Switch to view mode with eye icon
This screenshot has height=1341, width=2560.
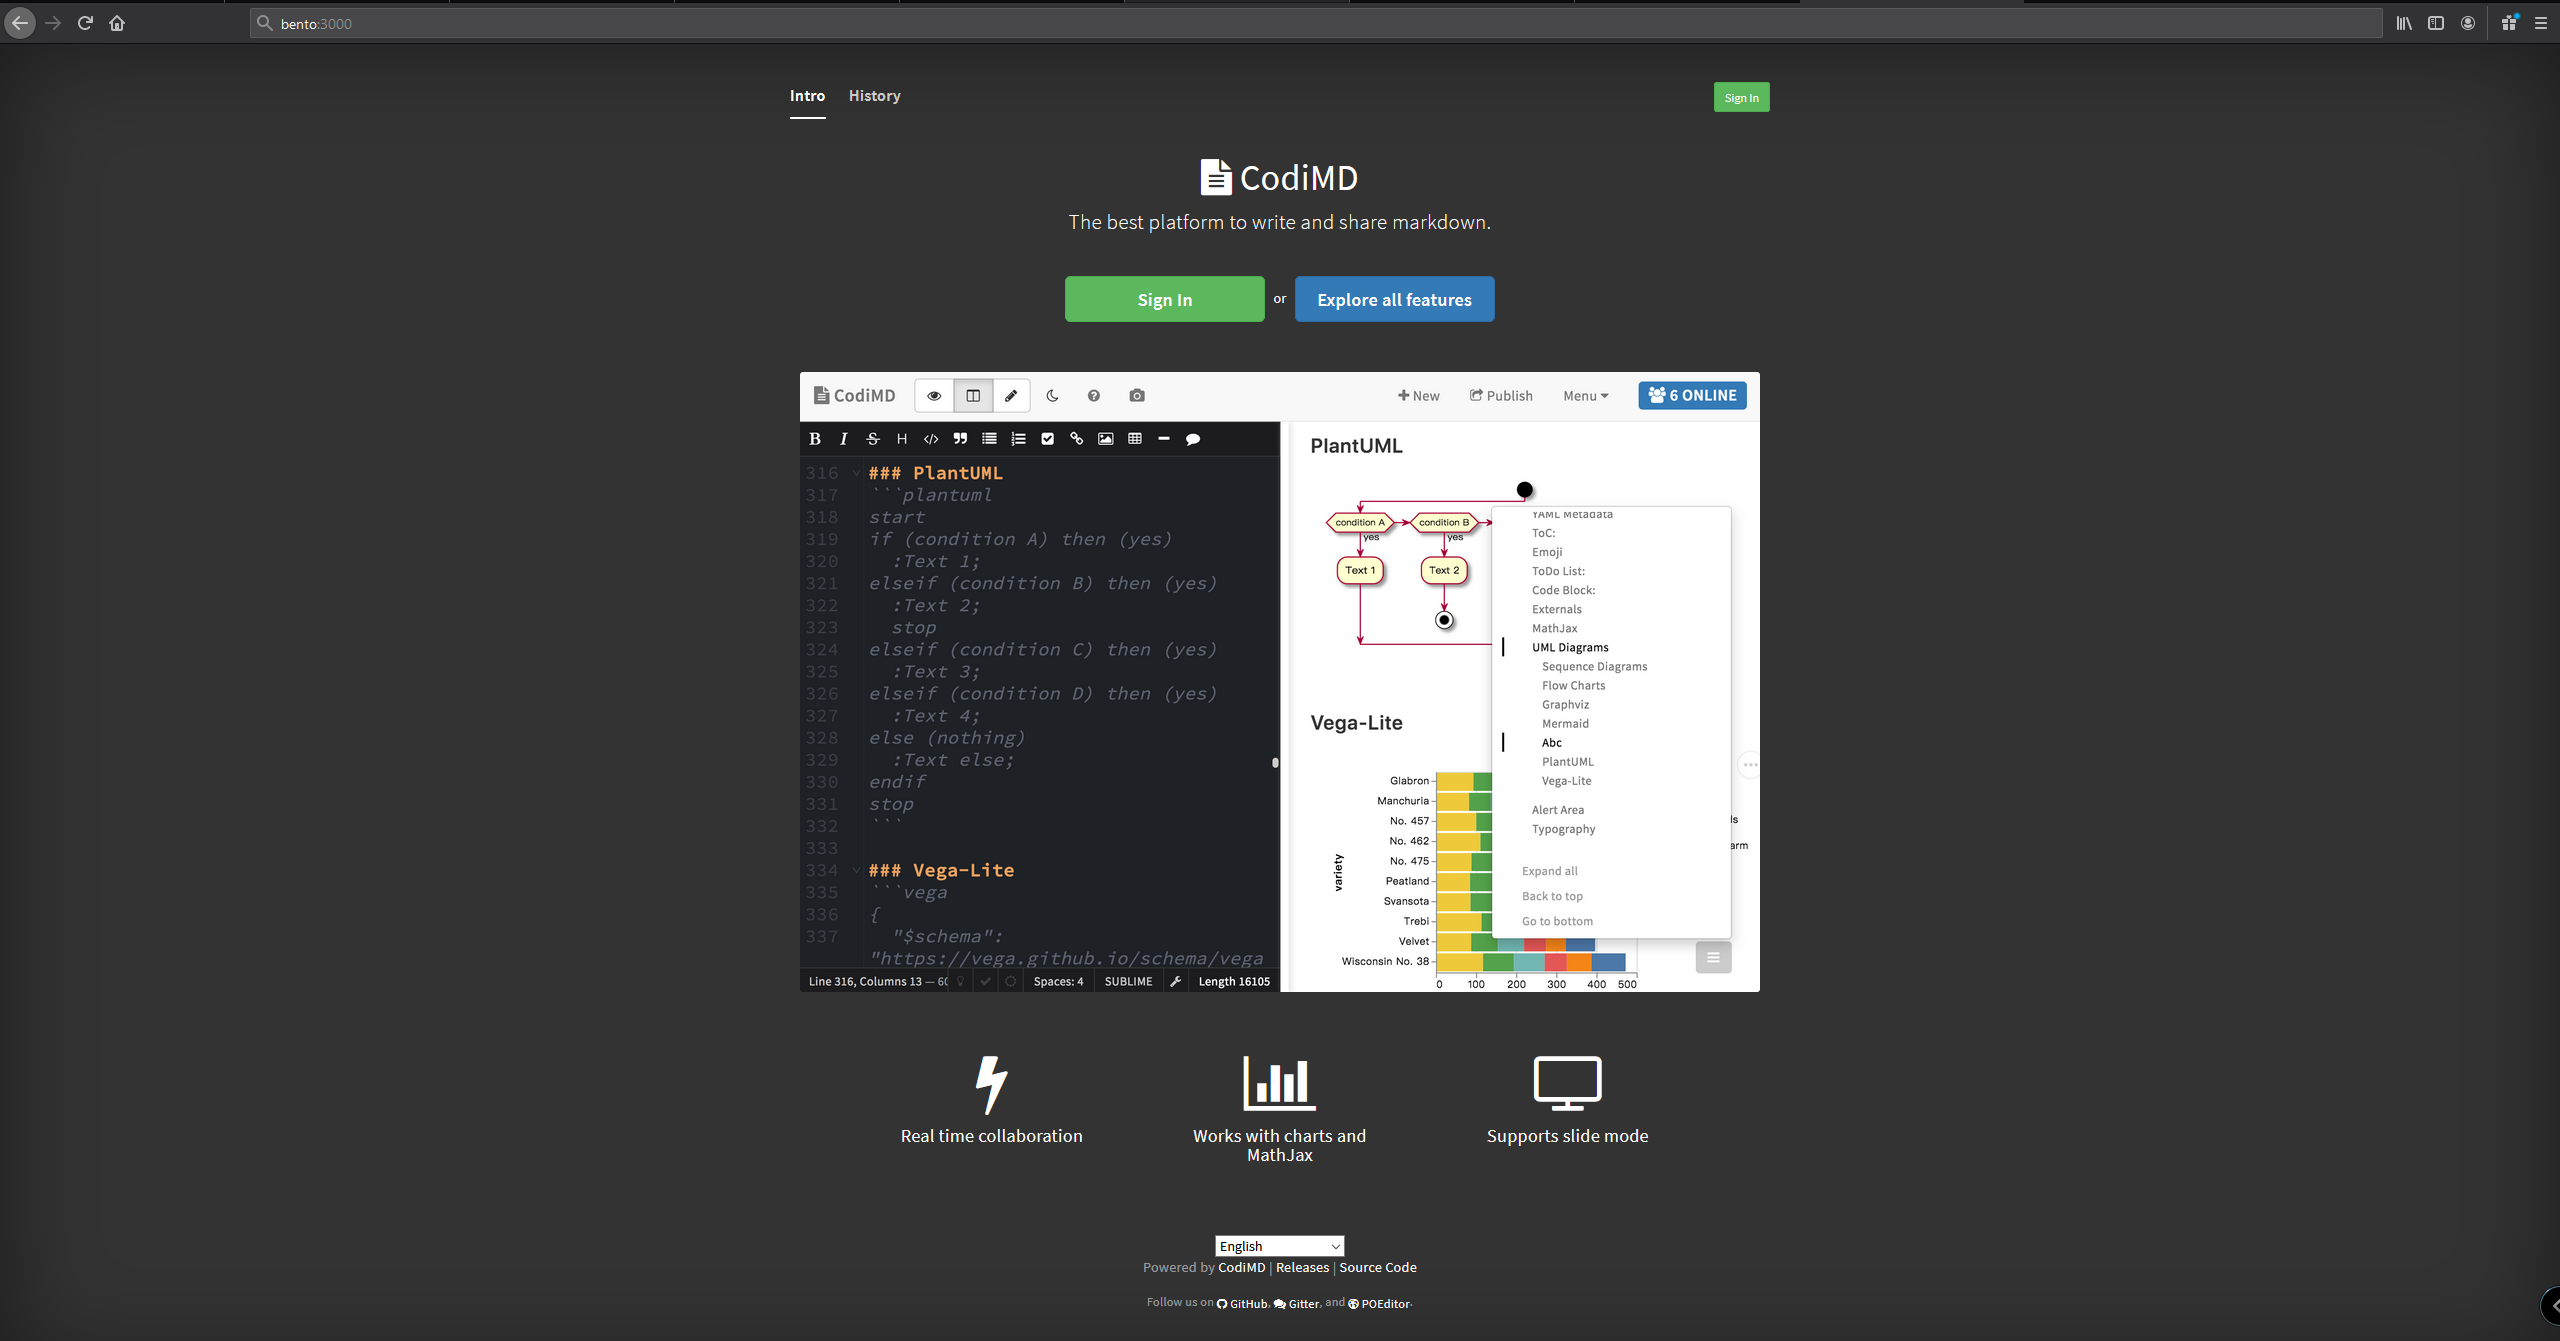(x=934, y=396)
